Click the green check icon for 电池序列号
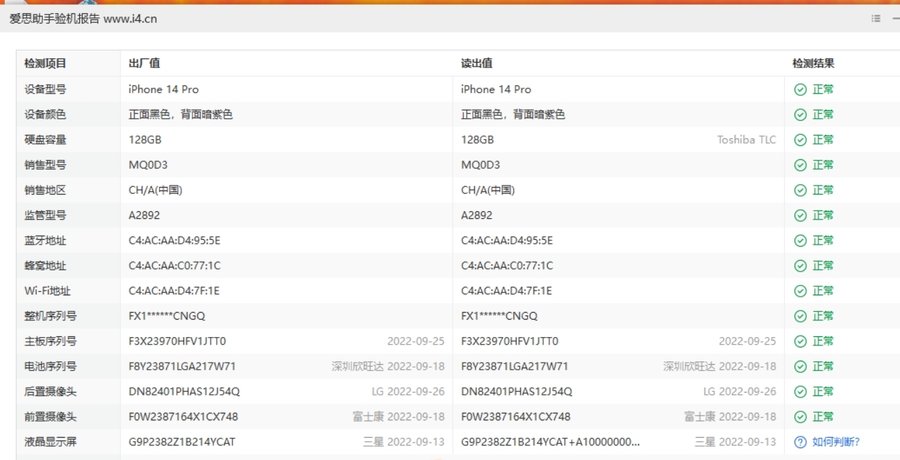 800,366
